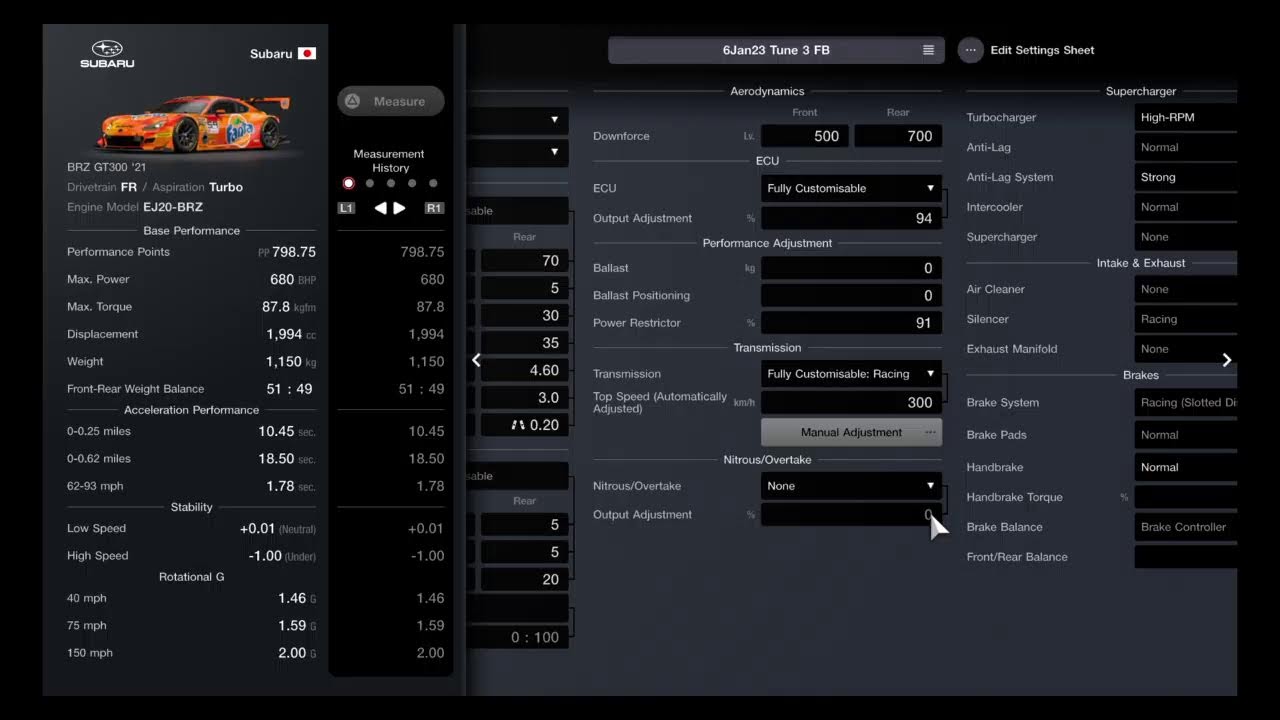Viewport: 1280px width, 720px height.
Task: Click the L1 shoulder button icon
Action: [346, 208]
